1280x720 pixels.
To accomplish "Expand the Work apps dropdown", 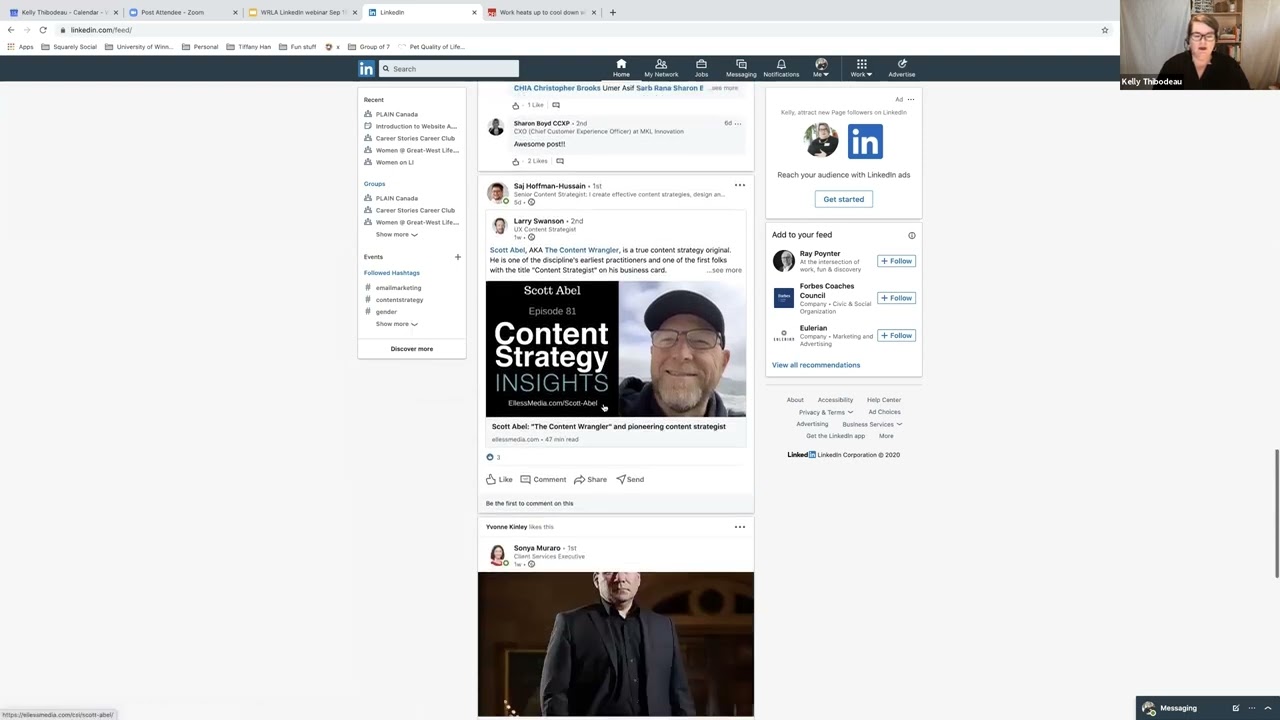I will pos(861,68).
